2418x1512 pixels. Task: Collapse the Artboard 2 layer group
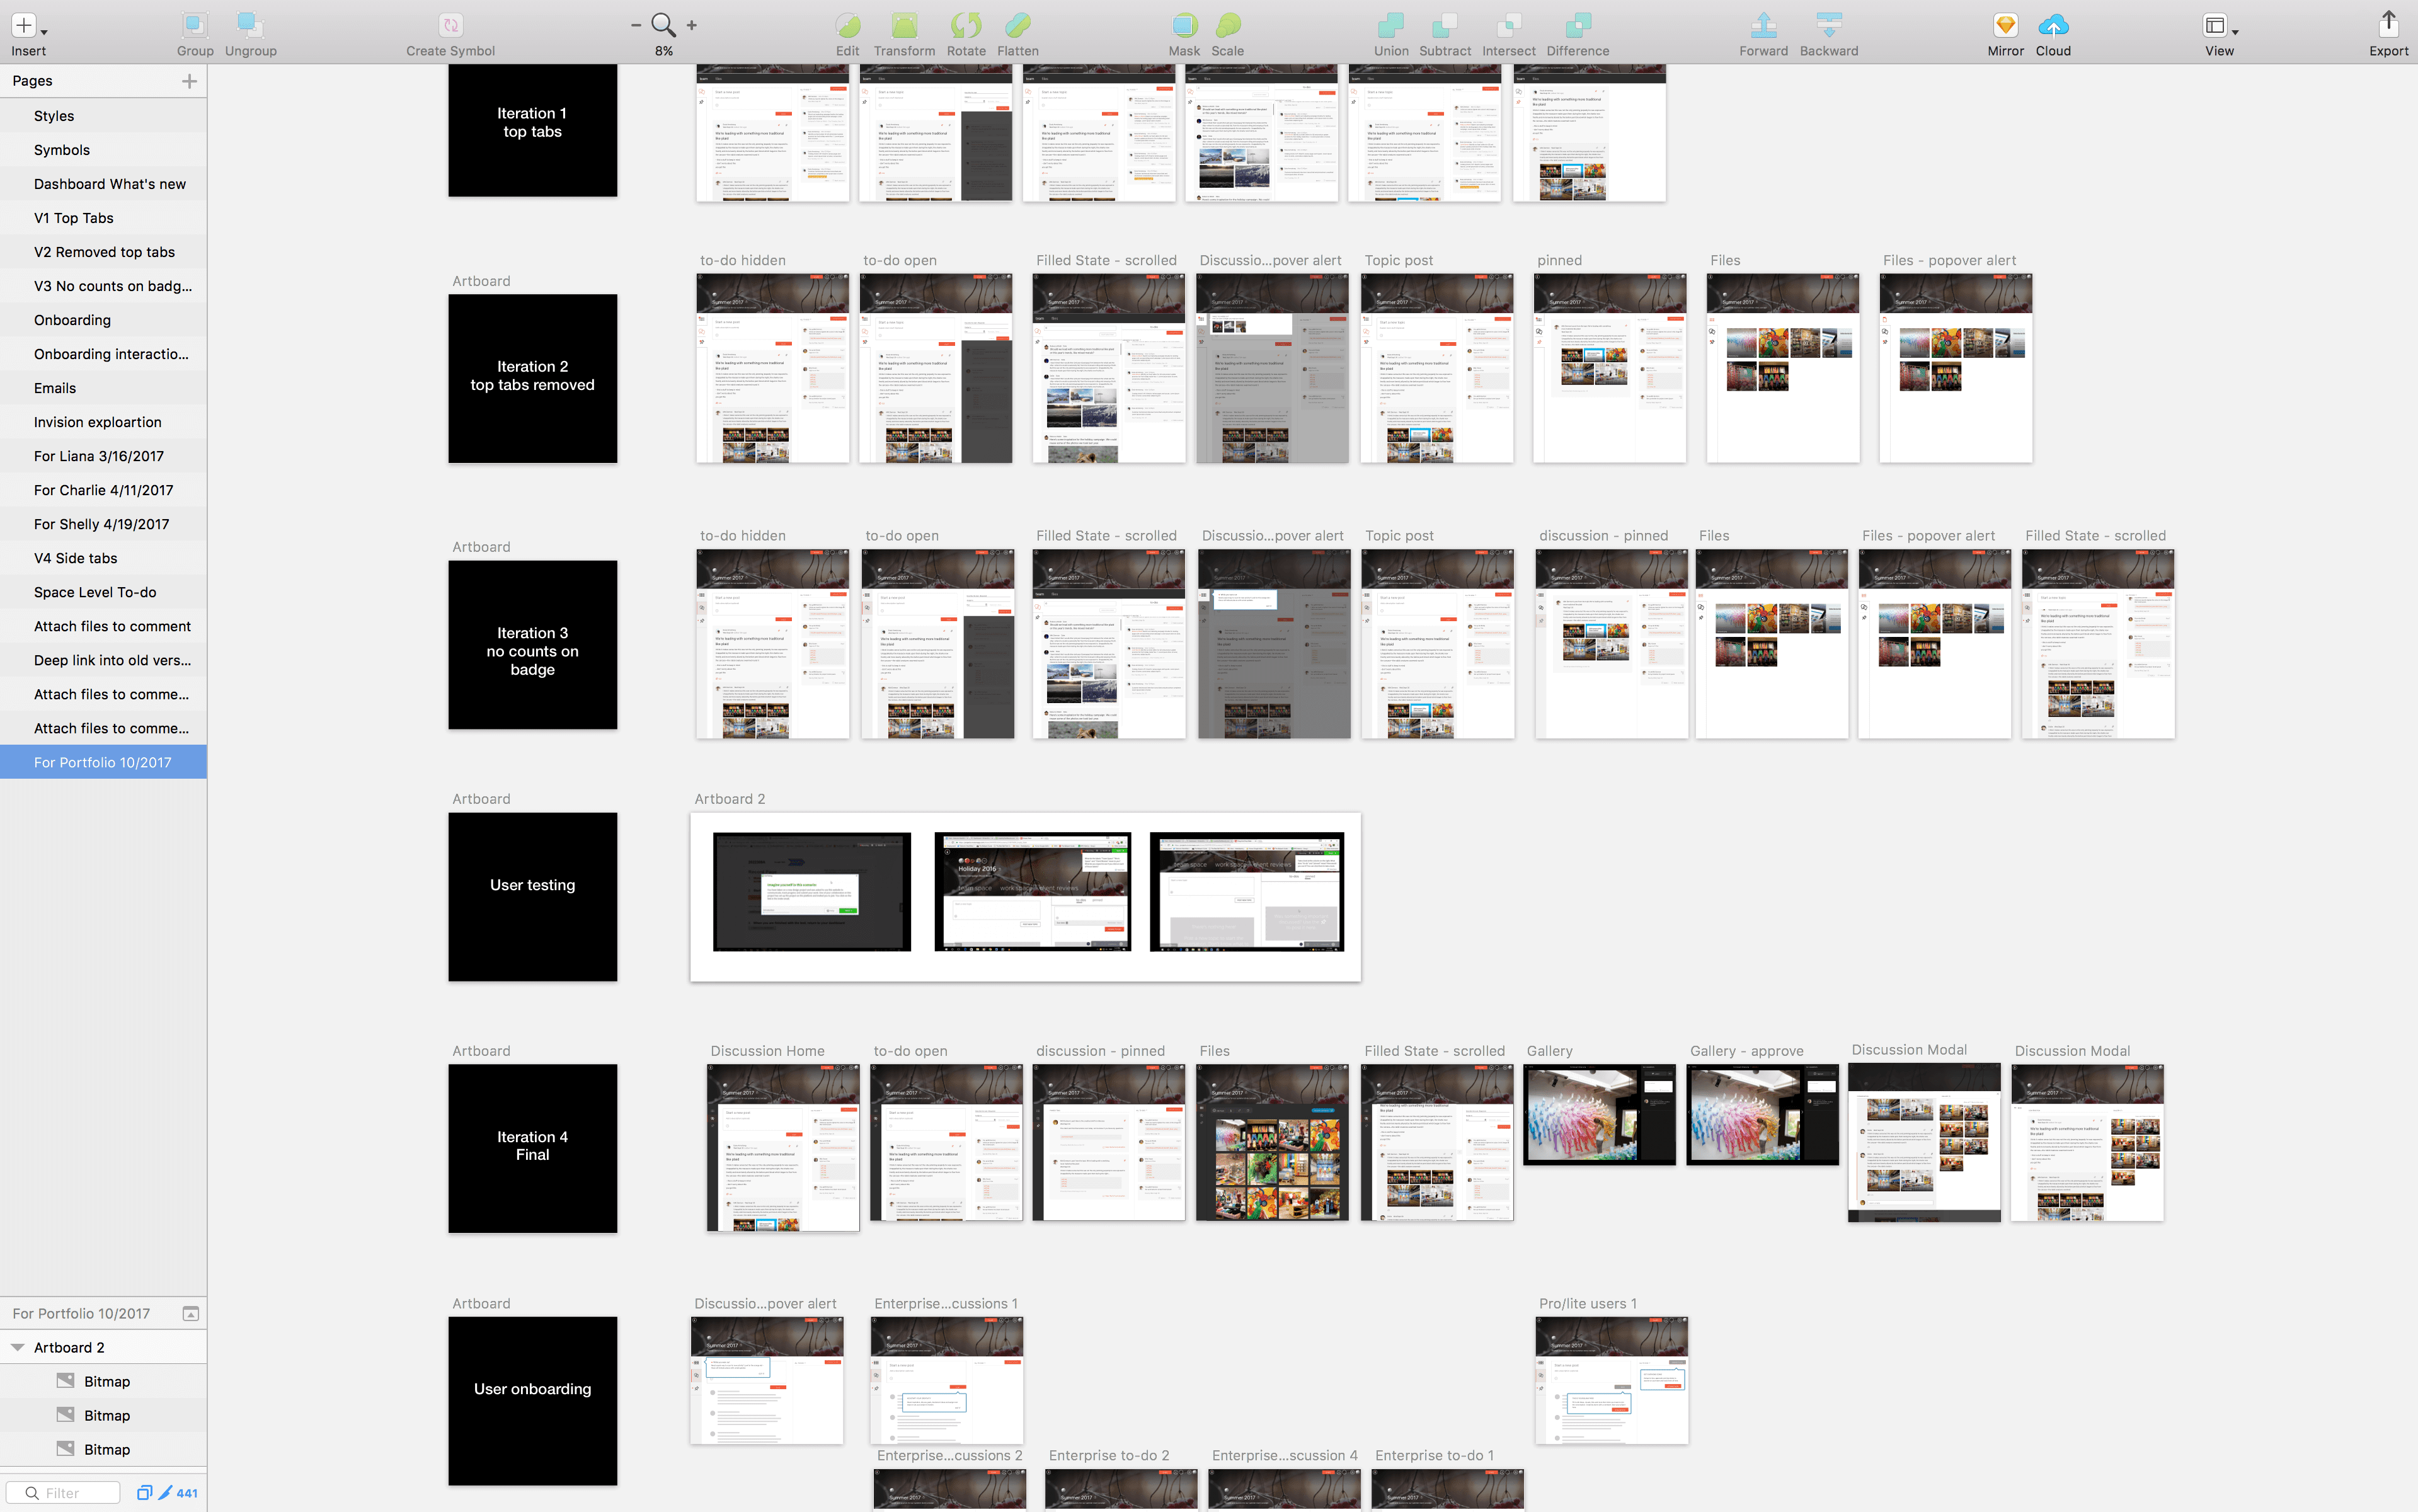pos(18,1347)
